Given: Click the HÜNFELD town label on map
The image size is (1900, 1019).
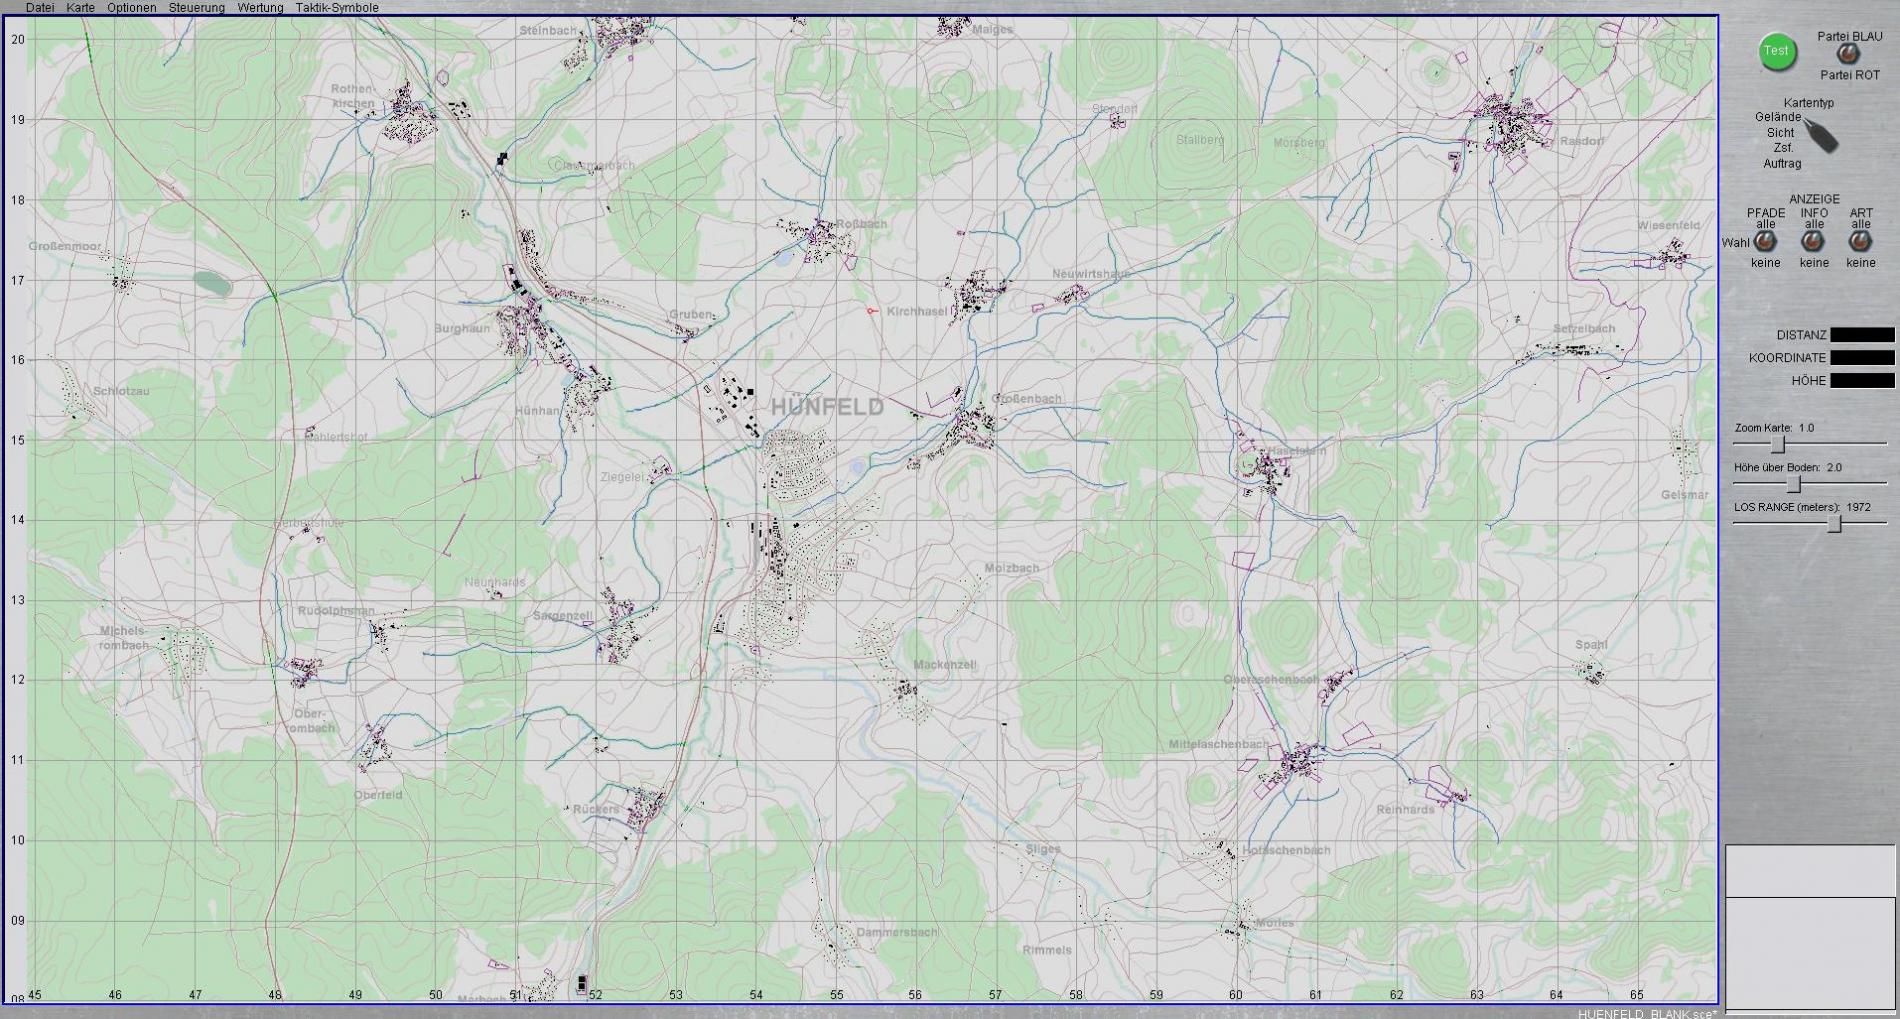Looking at the screenshot, I should [x=827, y=407].
